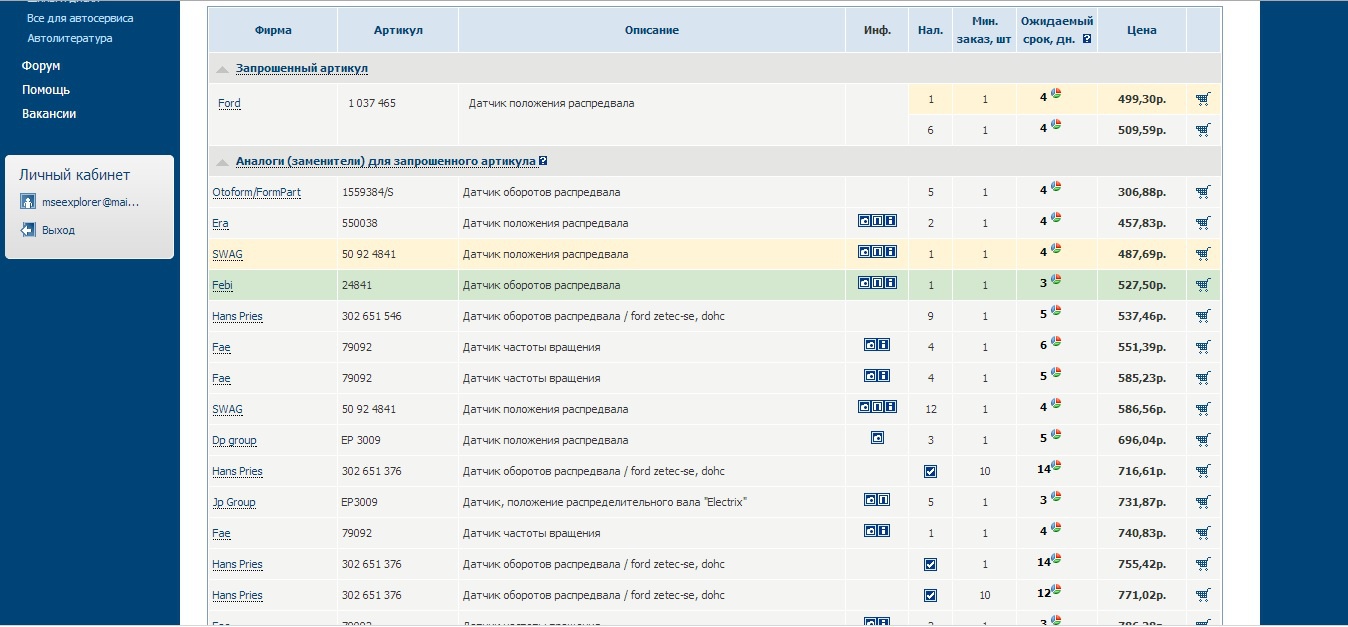The height and width of the screenshot is (627, 1348).
Task: Open the Ford brand link
Action: [x=229, y=103]
